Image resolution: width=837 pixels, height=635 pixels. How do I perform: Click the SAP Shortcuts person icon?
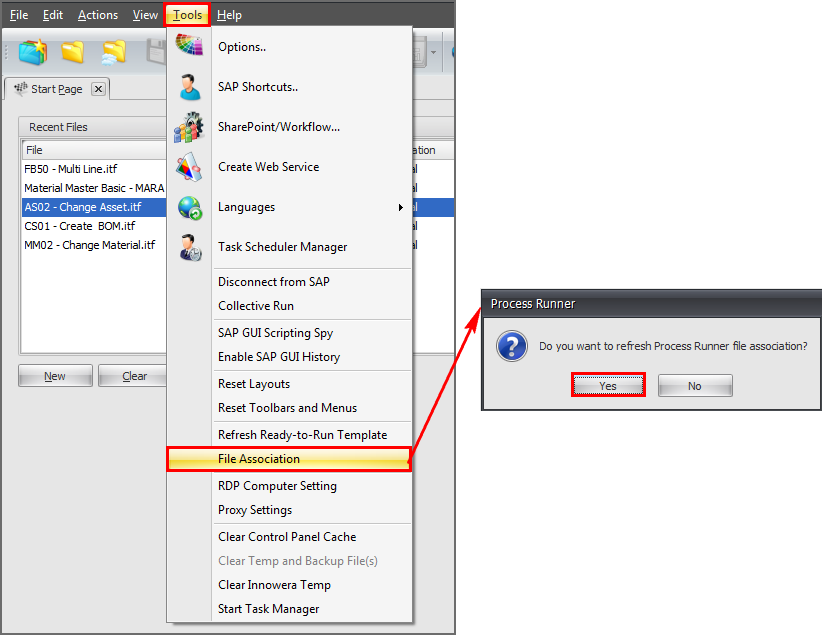click(x=189, y=87)
